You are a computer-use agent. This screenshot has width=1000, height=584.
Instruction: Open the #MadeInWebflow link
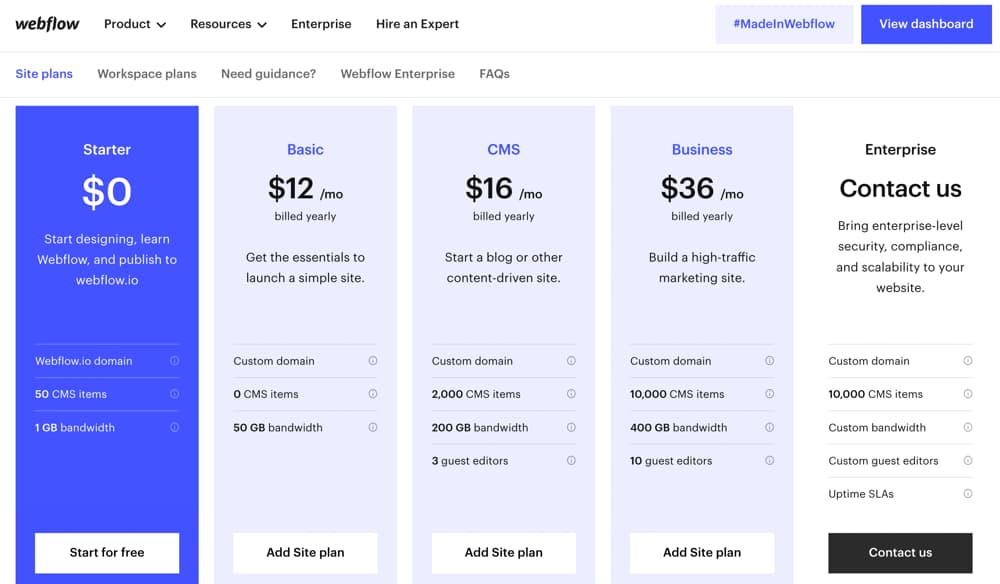pos(784,23)
